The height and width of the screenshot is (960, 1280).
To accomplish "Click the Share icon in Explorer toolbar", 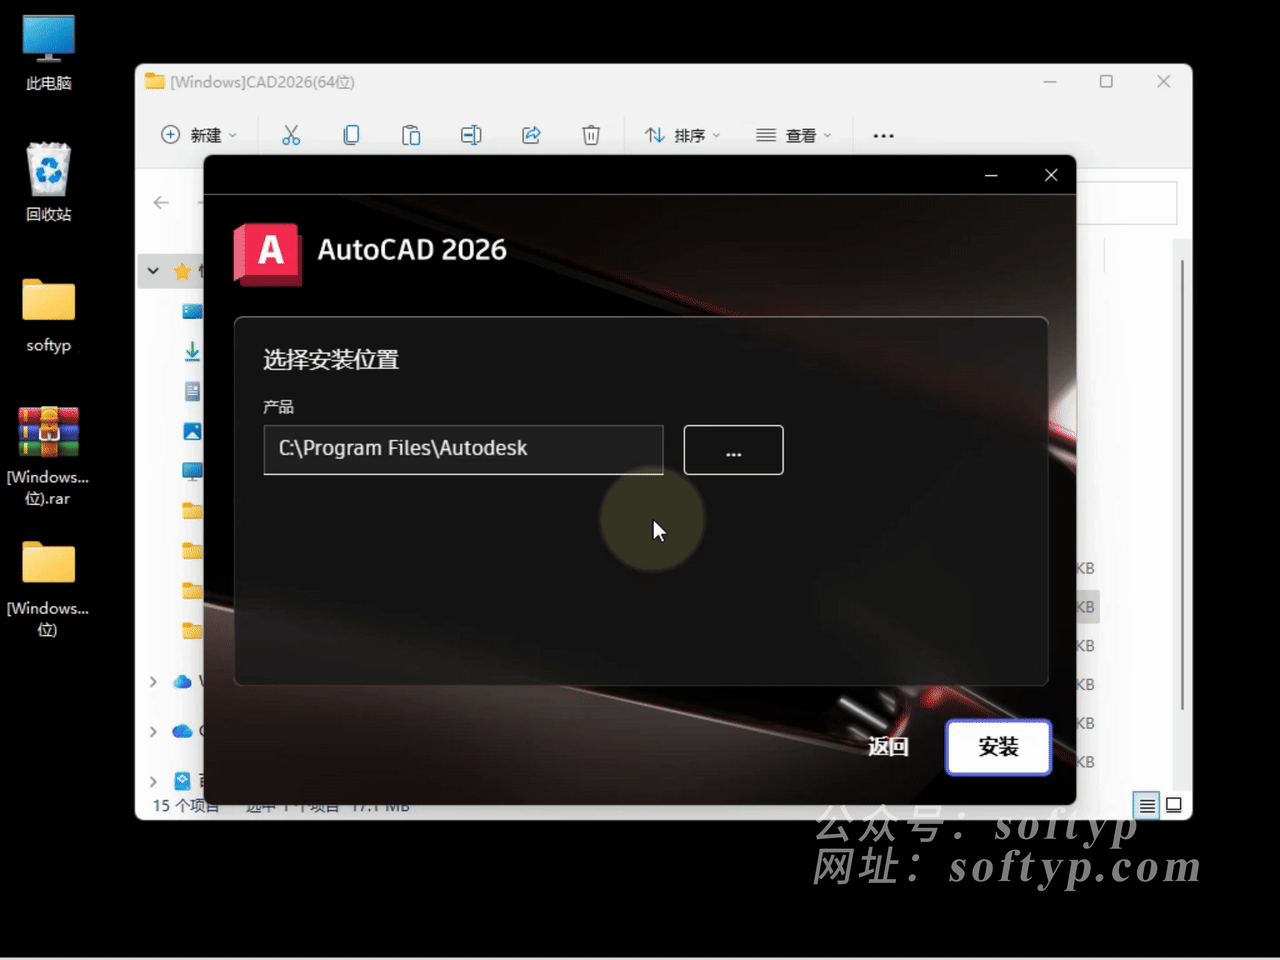I will click(x=531, y=135).
